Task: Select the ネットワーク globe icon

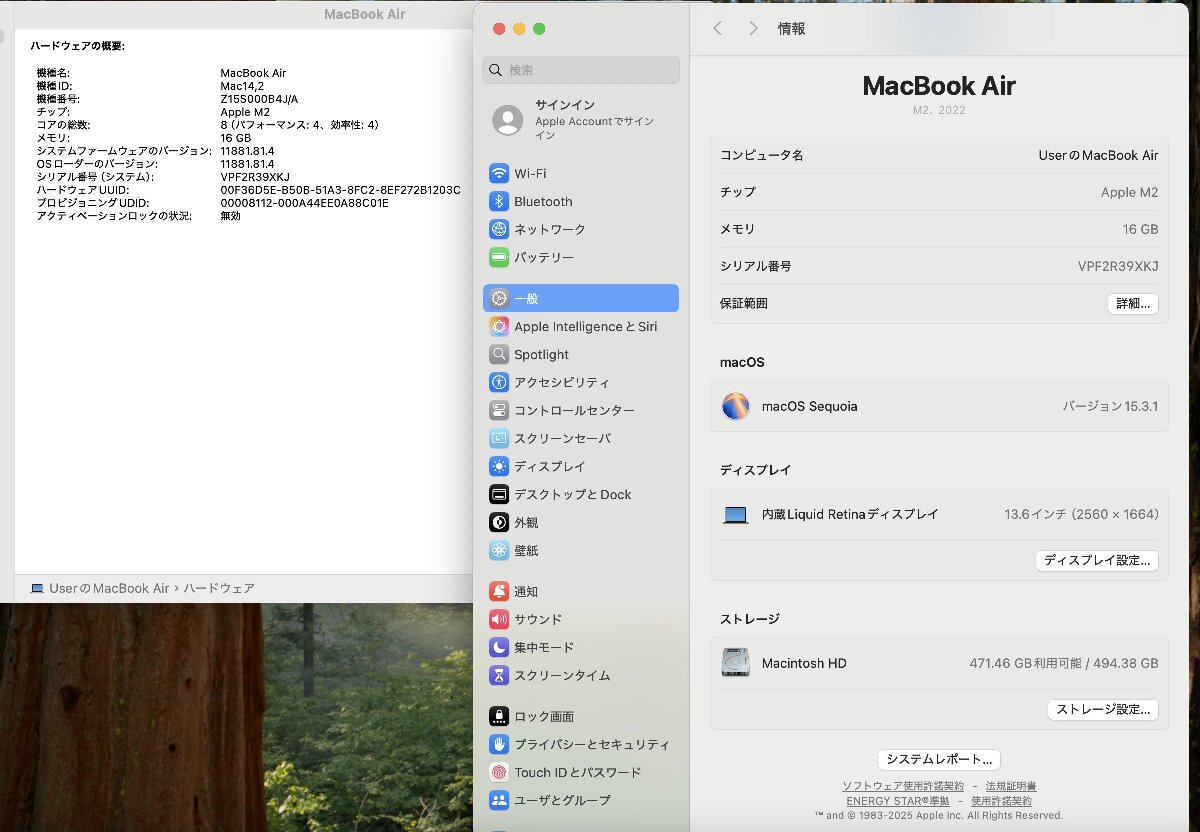Action: (499, 229)
